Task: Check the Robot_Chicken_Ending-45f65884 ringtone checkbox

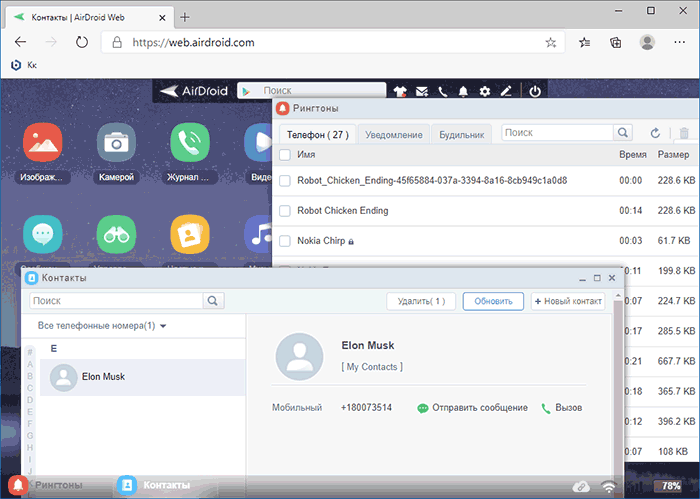Action: click(285, 181)
